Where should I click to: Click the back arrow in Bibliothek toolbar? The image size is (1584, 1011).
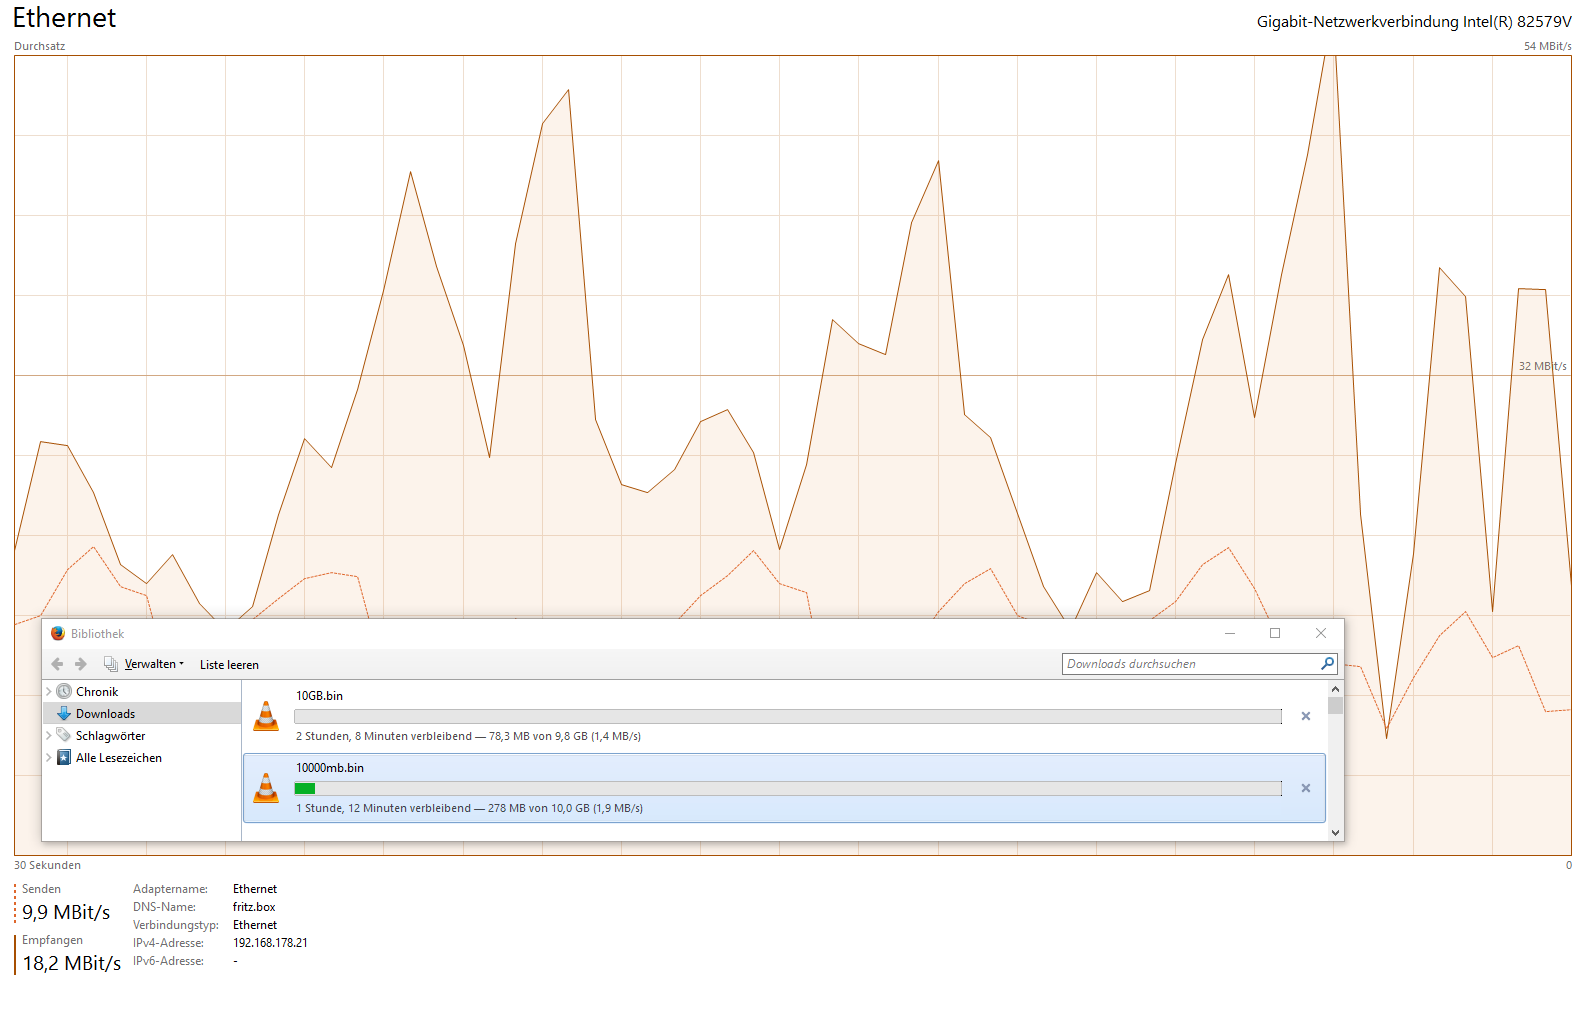(x=57, y=664)
